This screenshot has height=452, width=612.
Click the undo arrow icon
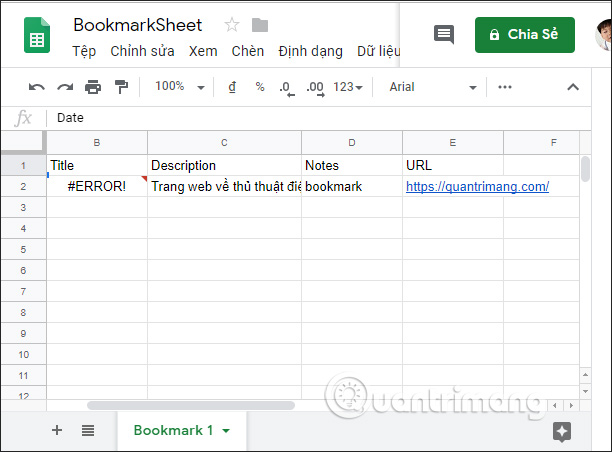36,87
